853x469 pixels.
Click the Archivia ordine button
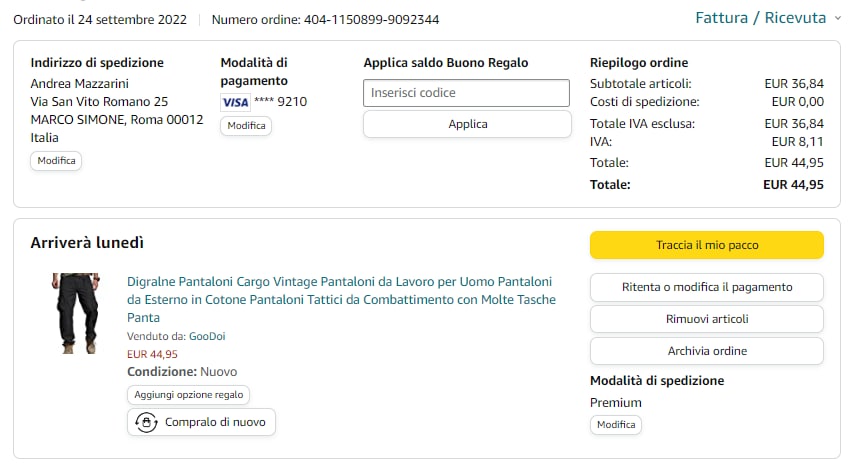click(707, 351)
